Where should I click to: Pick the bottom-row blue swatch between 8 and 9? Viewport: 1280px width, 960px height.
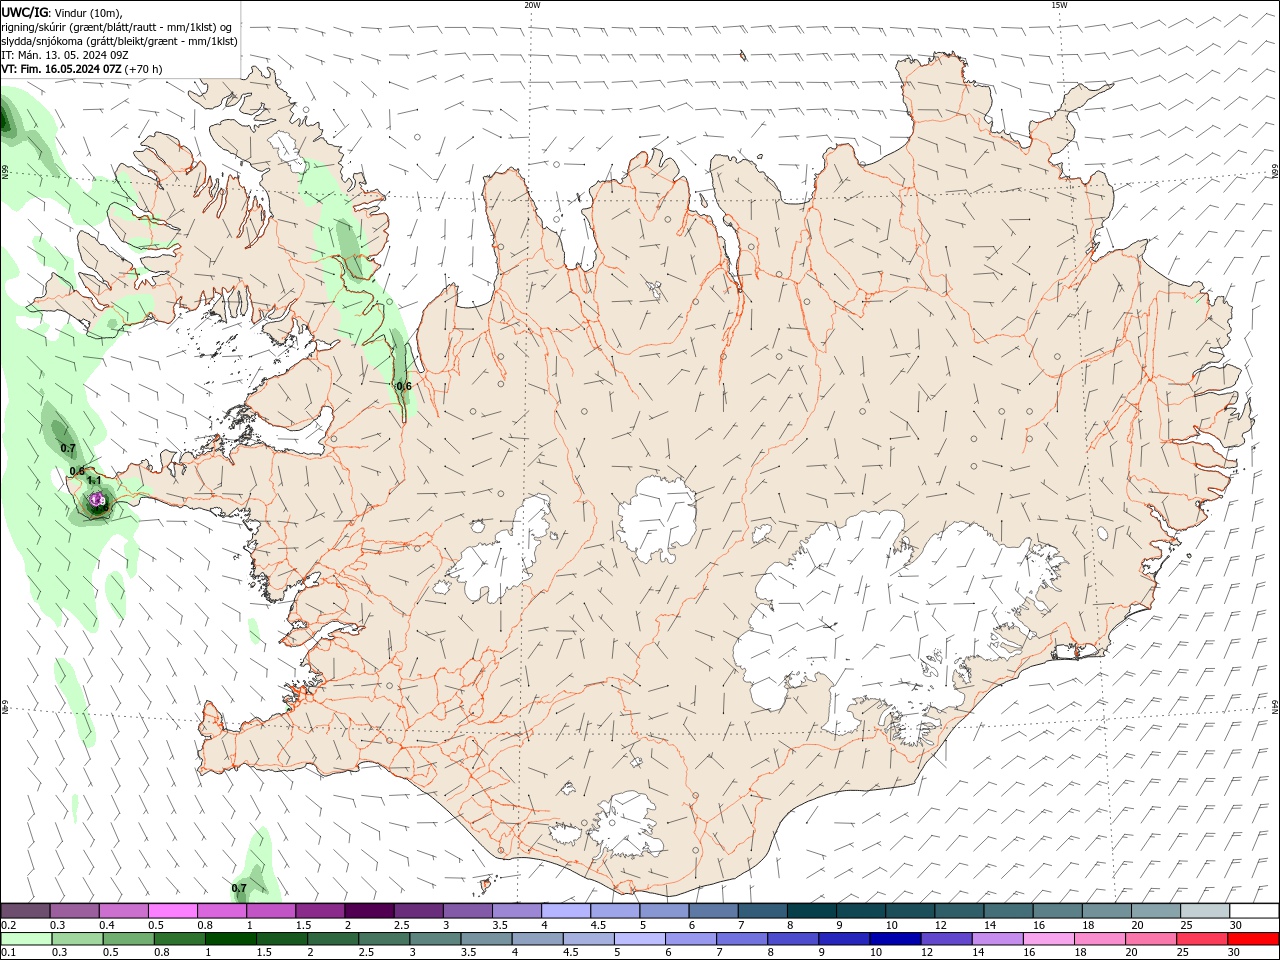(793, 939)
